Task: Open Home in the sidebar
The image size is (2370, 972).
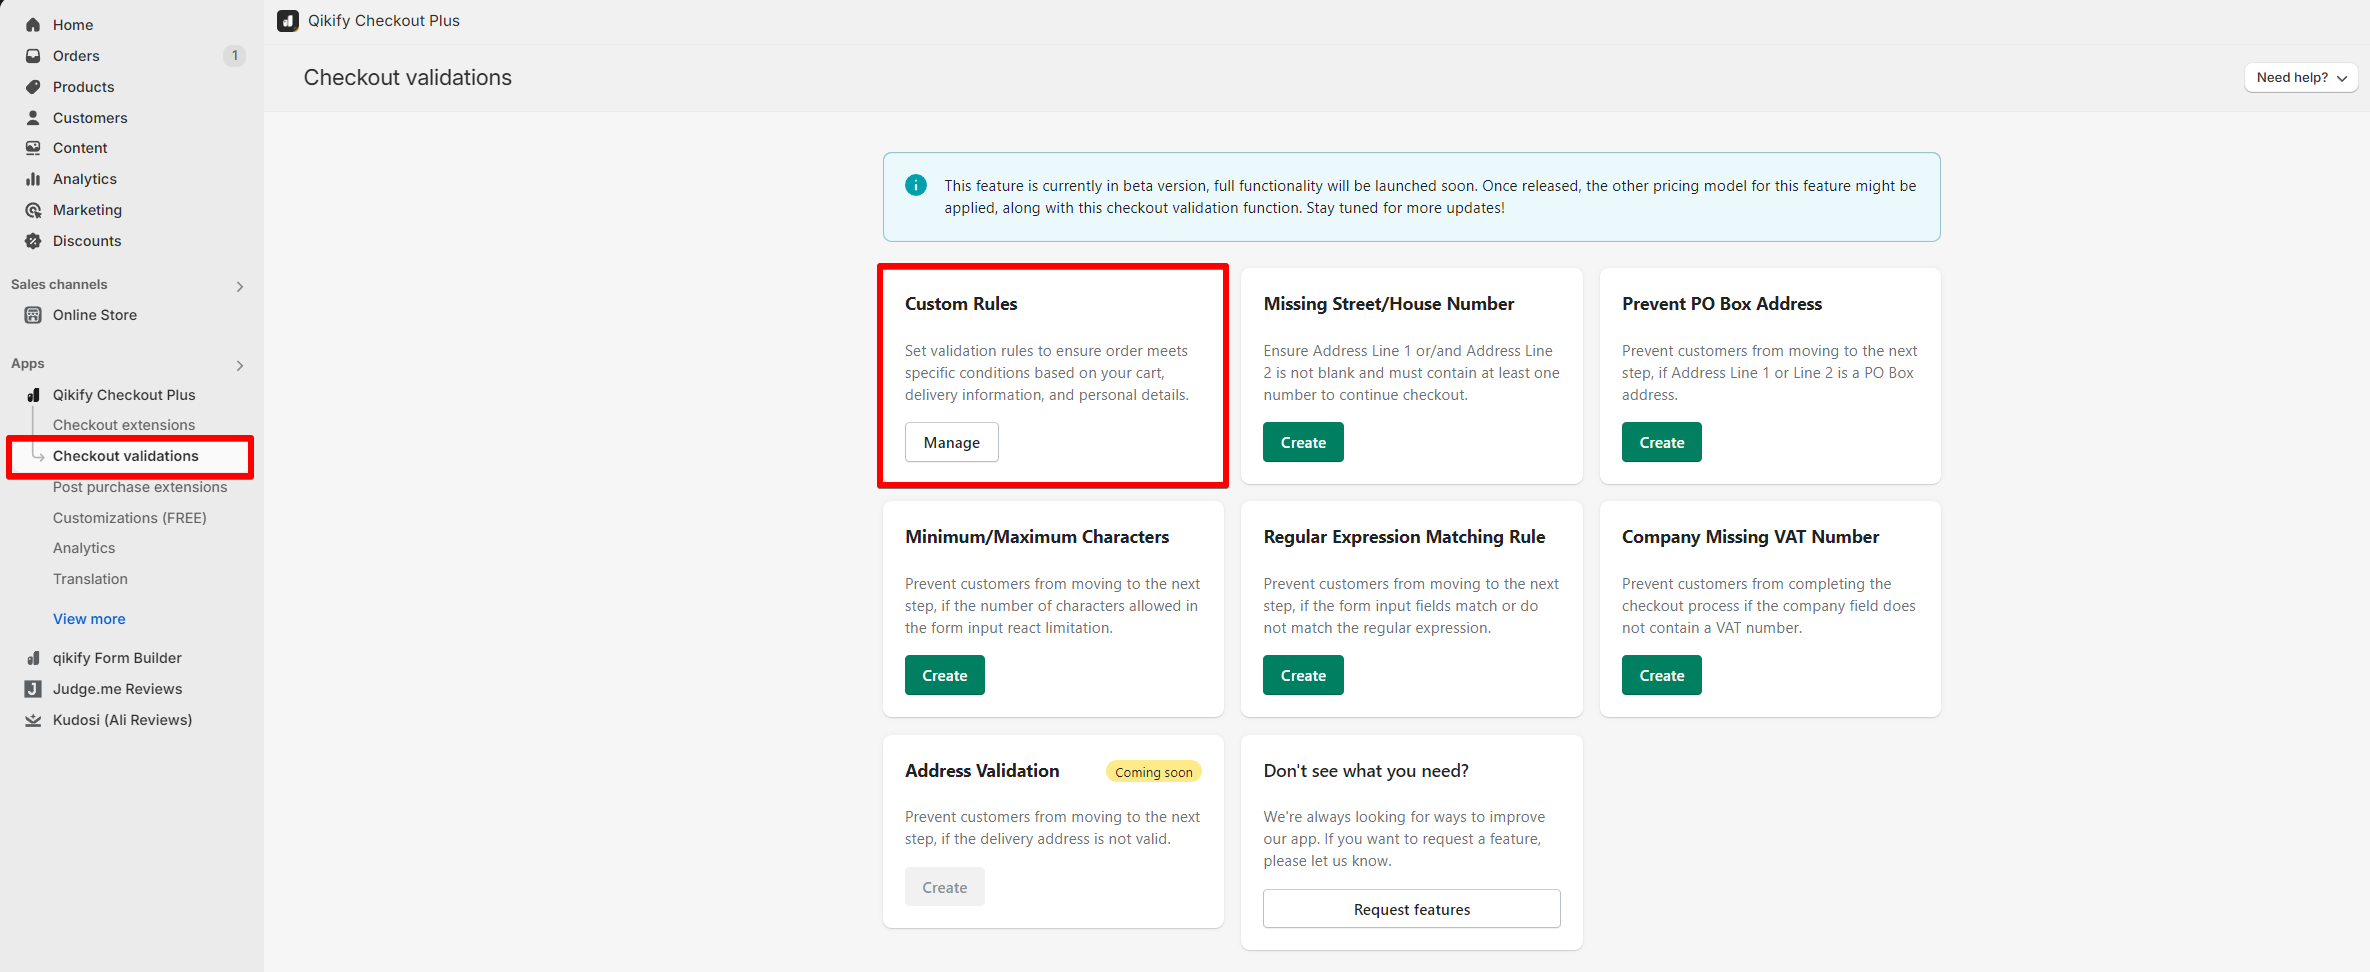Action: (x=73, y=25)
